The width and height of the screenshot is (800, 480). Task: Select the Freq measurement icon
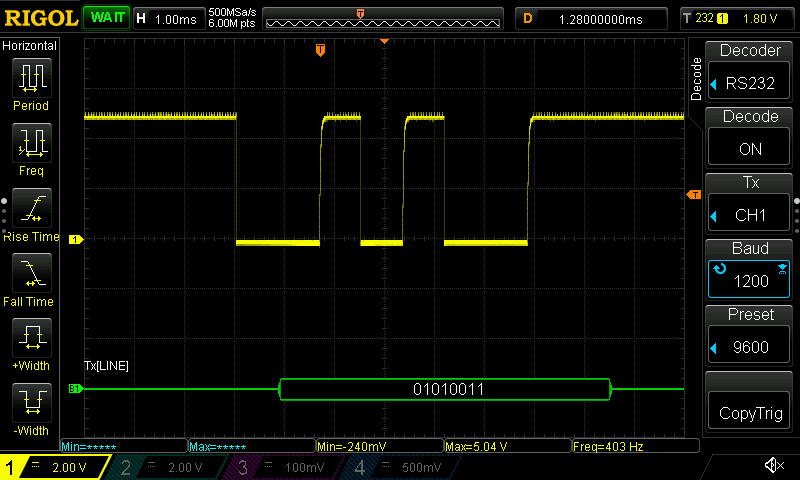(x=32, y=143)
